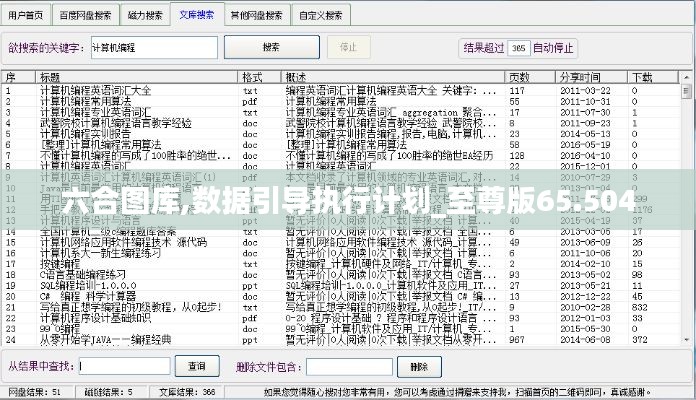Click the 页数 column header
The image size is (696, 400).
(x=529, y=77)
